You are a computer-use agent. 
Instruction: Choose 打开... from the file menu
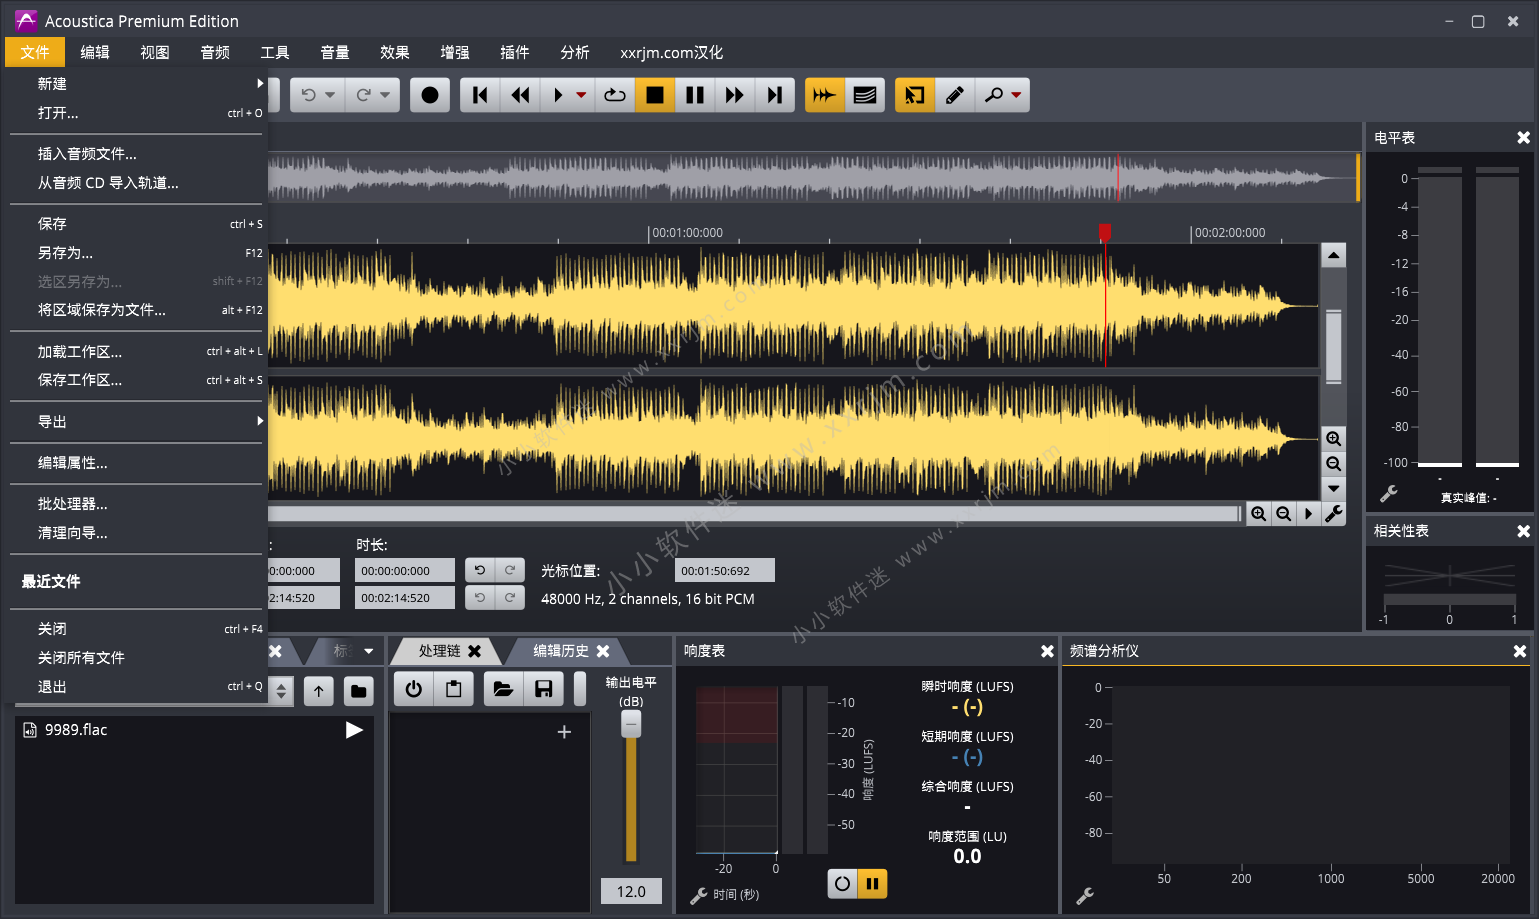click(137, 113)
